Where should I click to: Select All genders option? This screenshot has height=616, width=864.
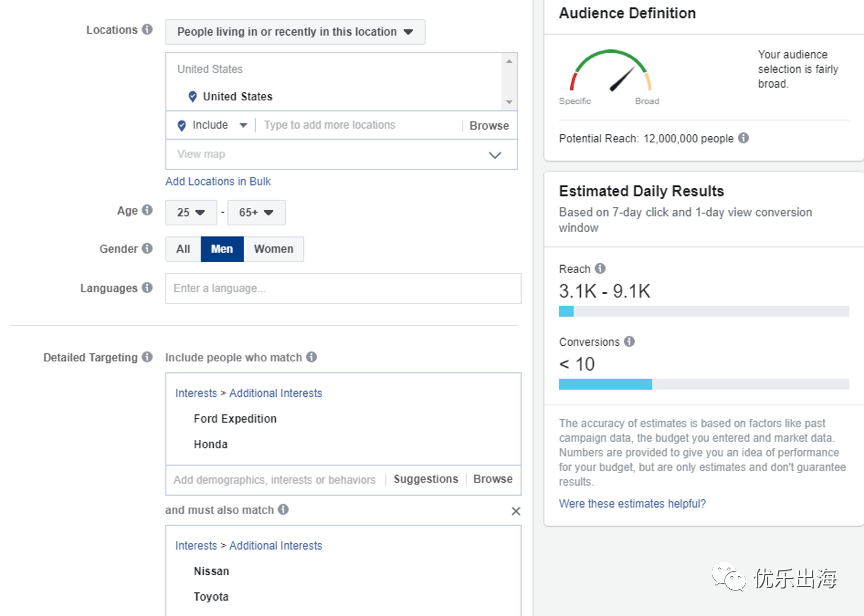(x=183, y=249)
